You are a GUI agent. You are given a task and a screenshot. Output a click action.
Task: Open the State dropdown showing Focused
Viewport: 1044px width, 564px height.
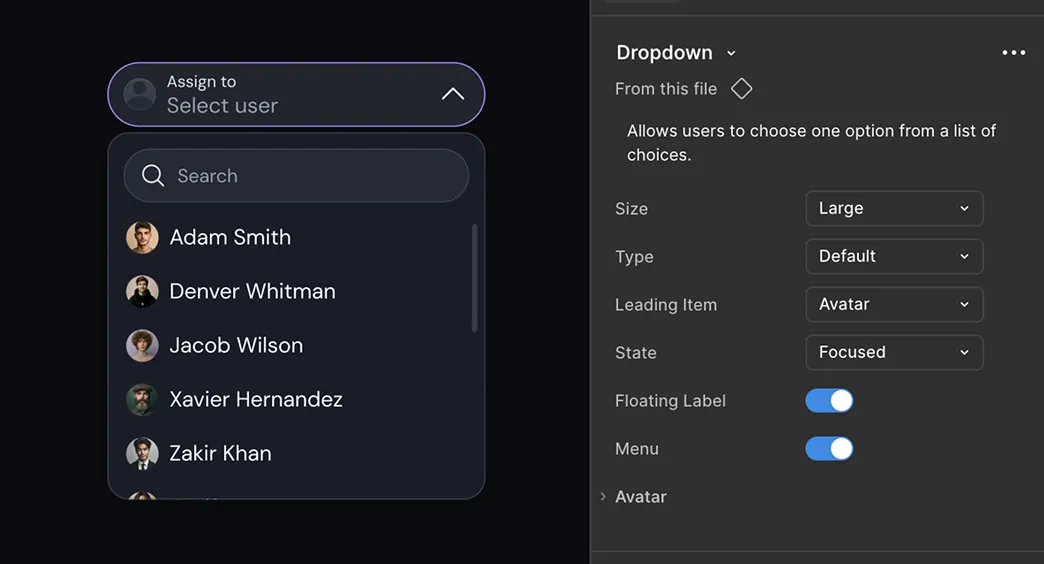894,353
